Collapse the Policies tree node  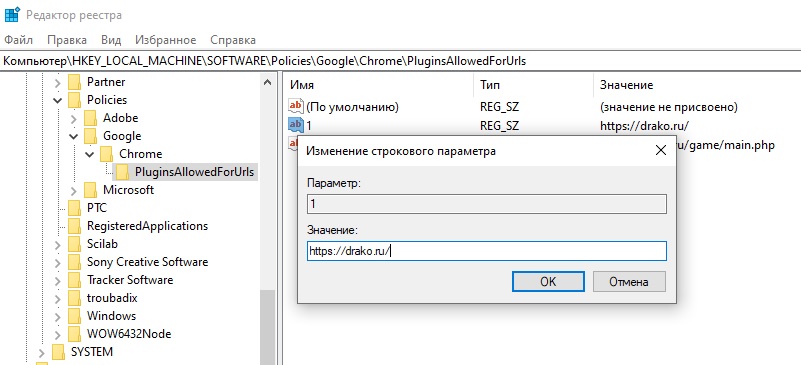click(x=58, y=100)
